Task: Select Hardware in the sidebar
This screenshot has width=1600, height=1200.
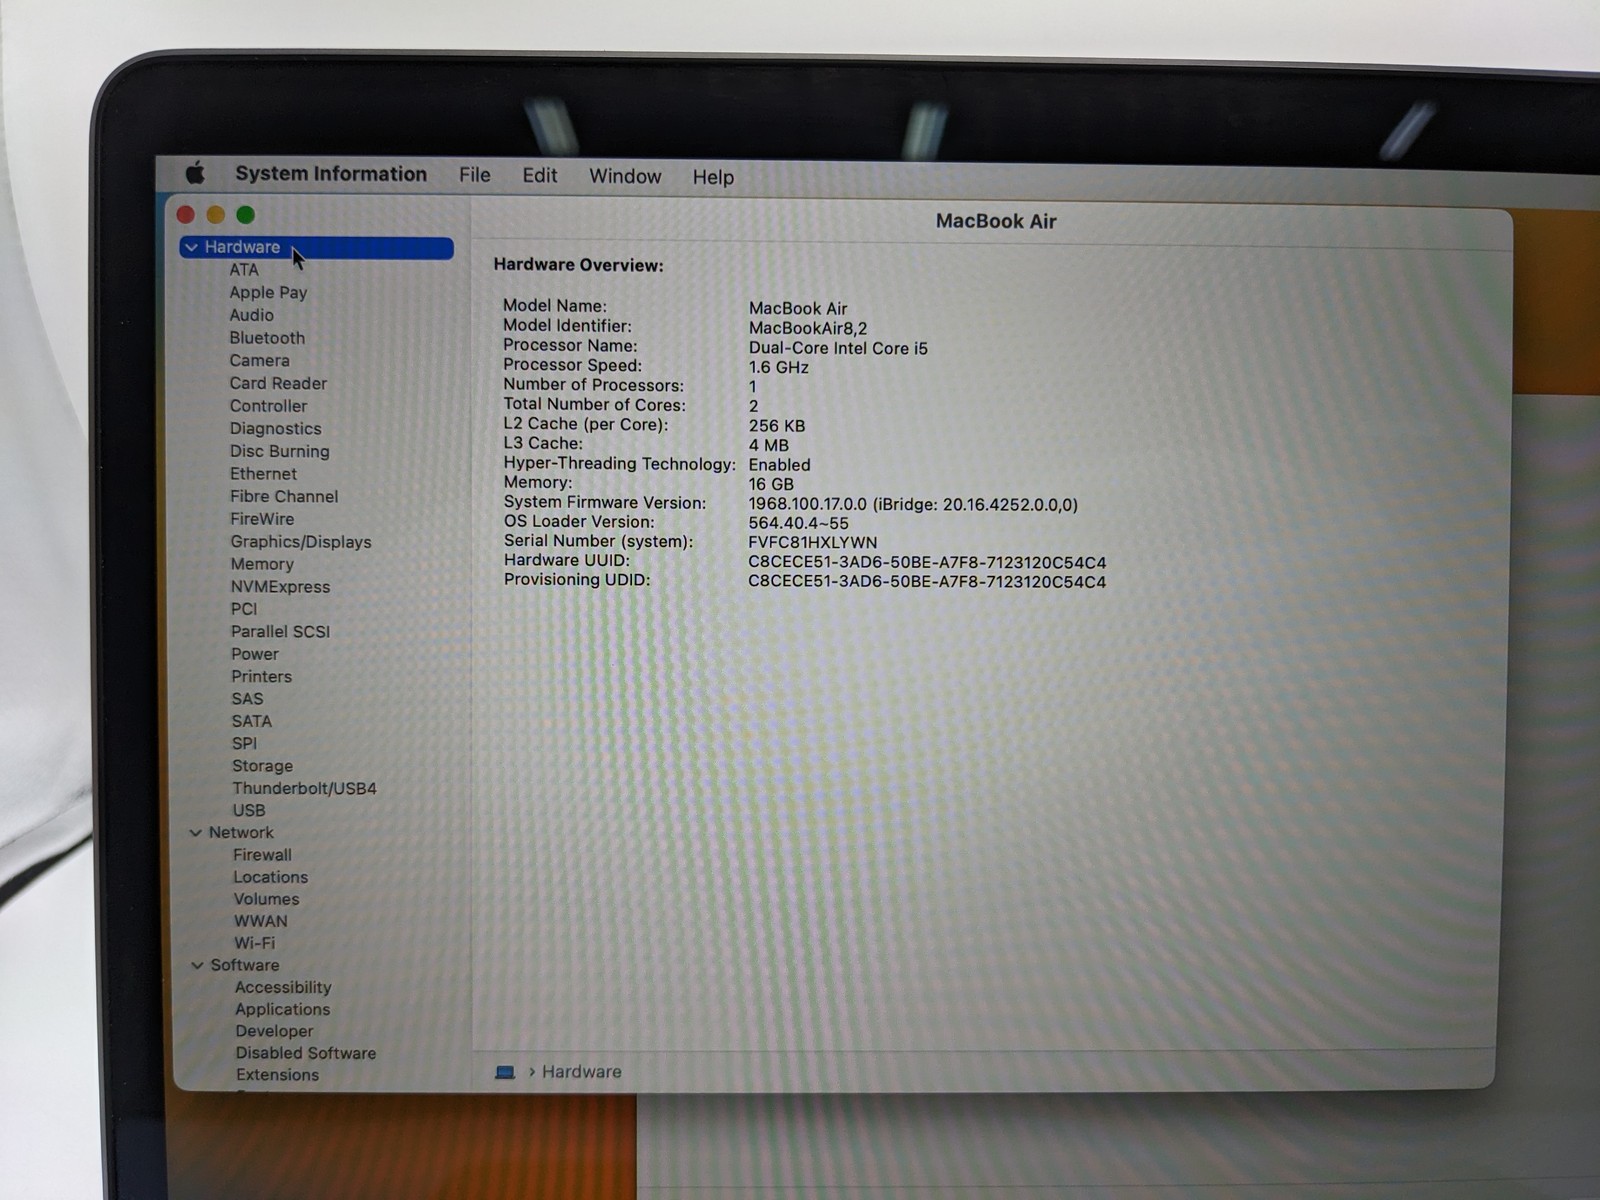Action: coord(316,247)
